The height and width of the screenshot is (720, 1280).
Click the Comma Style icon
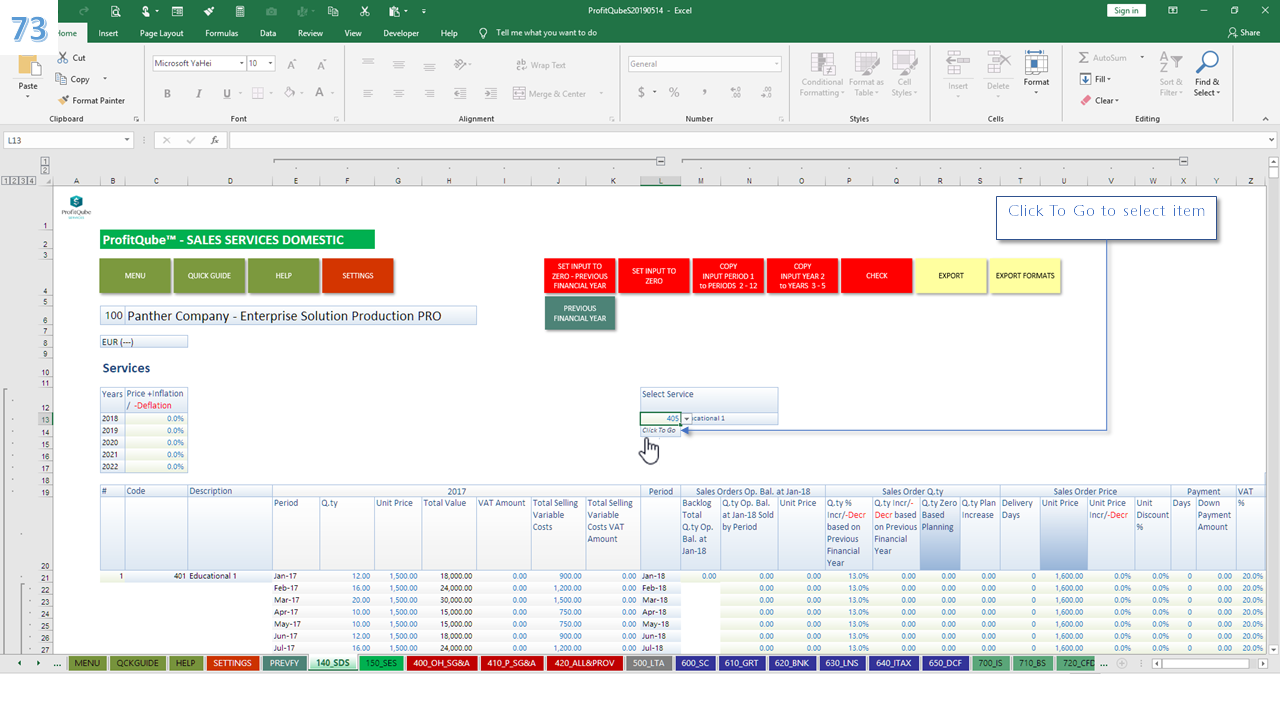click(x=703, y=92)
